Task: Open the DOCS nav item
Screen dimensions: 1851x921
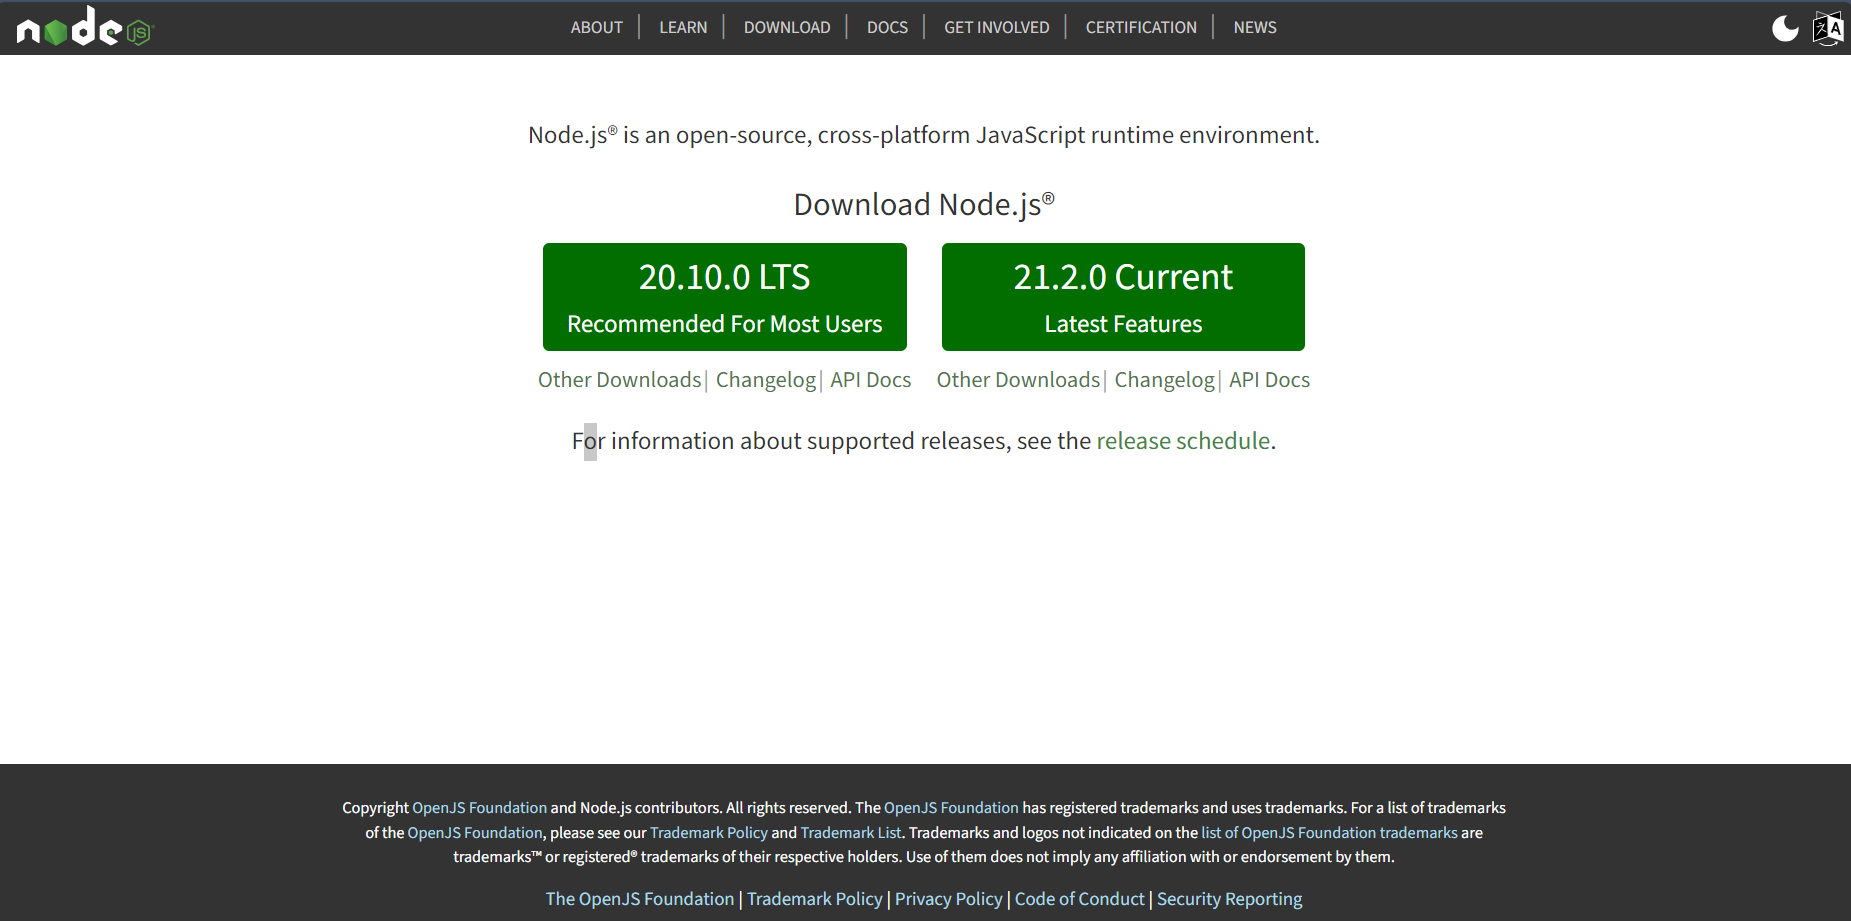Action: [887, 27]
